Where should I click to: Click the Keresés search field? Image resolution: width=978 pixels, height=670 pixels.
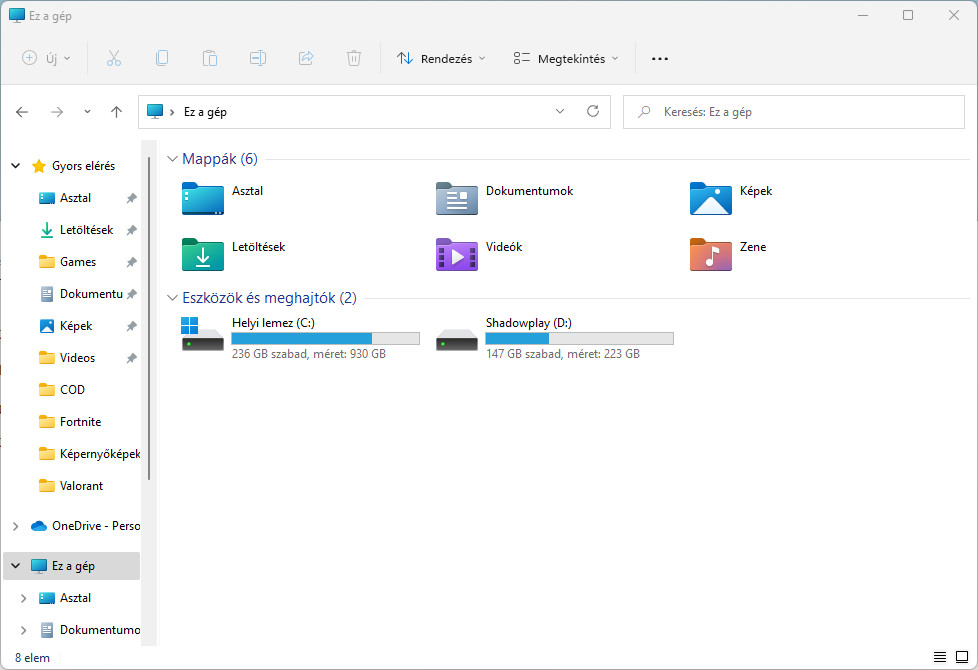pyautogui.click(x=797, y=112)
